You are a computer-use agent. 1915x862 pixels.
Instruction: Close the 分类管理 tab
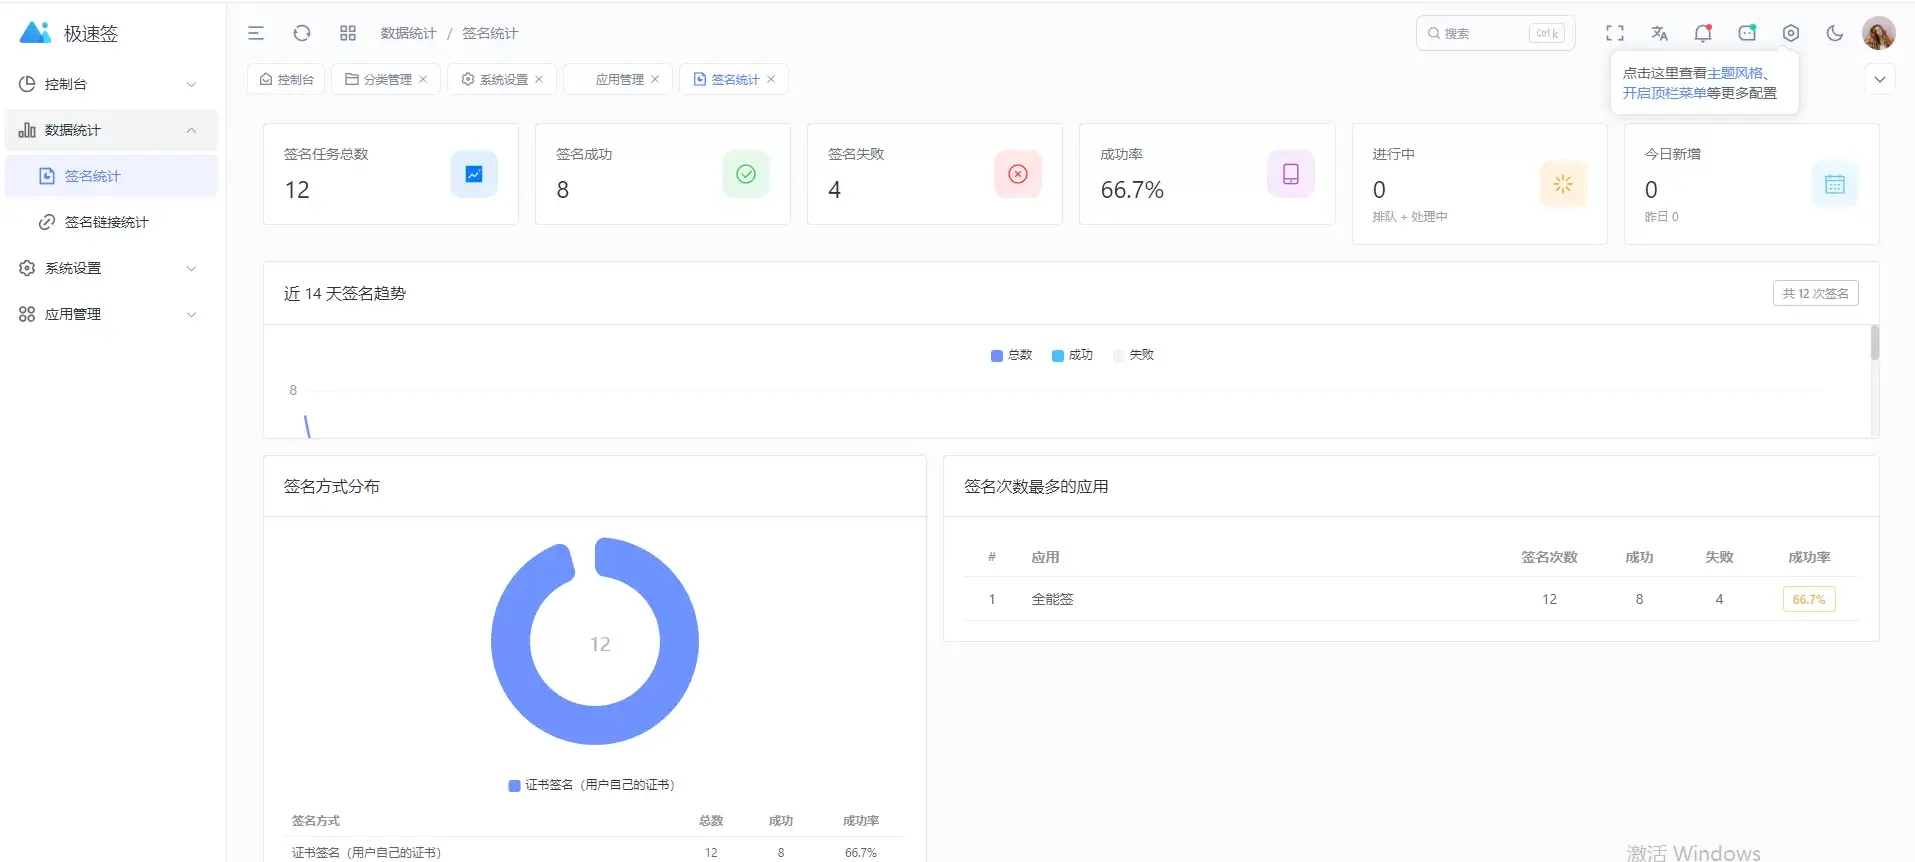(x=423, y=79)
